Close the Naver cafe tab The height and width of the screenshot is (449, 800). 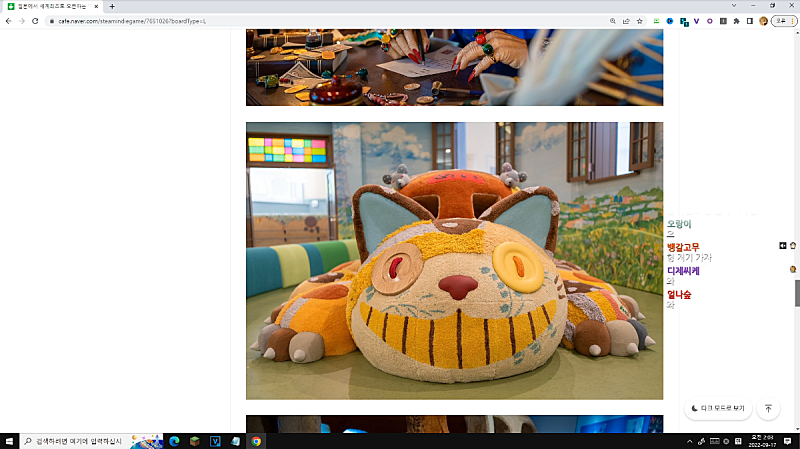click(x=96, y=7)
